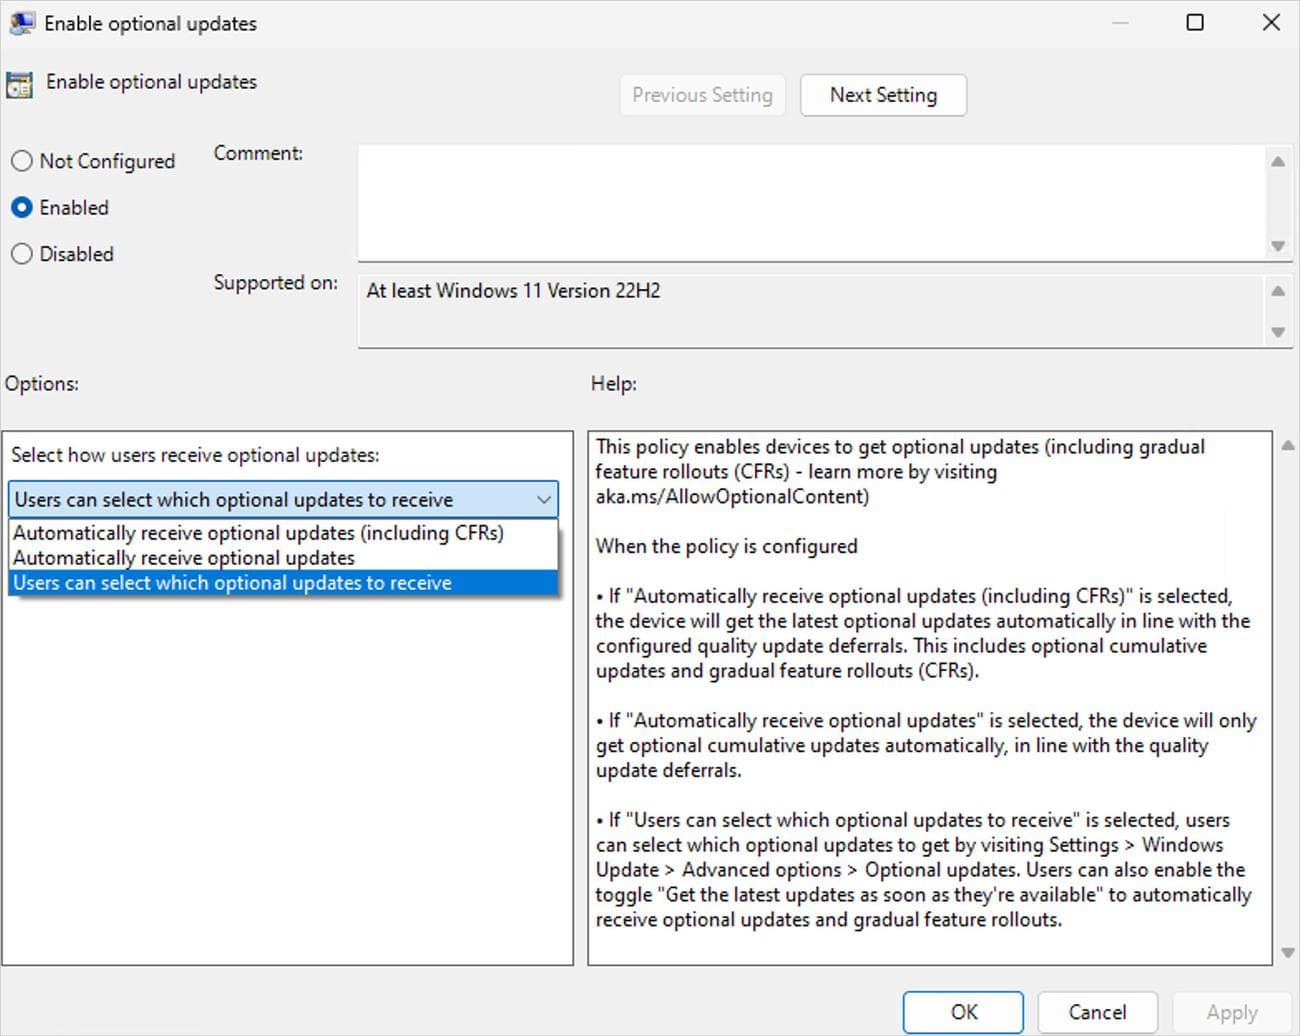Click the Next Setting button
1300x1036 pixels.
pyautogui.click(x=883, y=95)
